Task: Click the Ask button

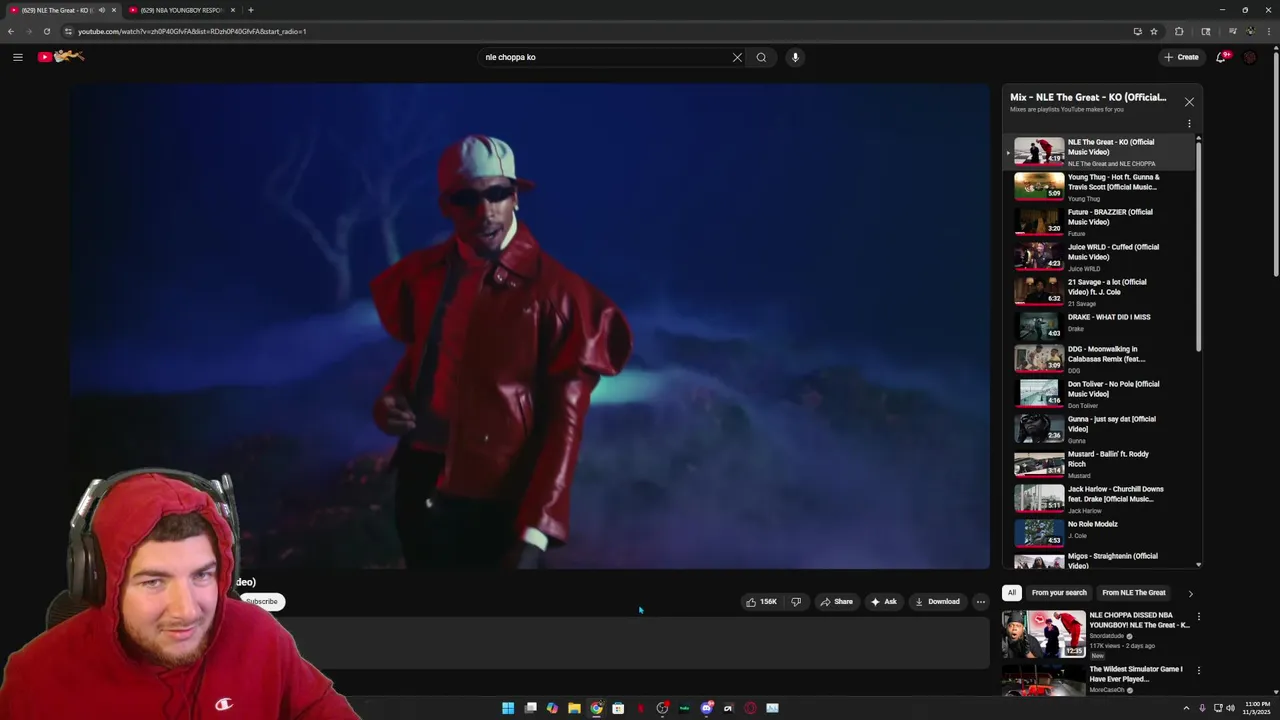Action: [x=884, y=602]
